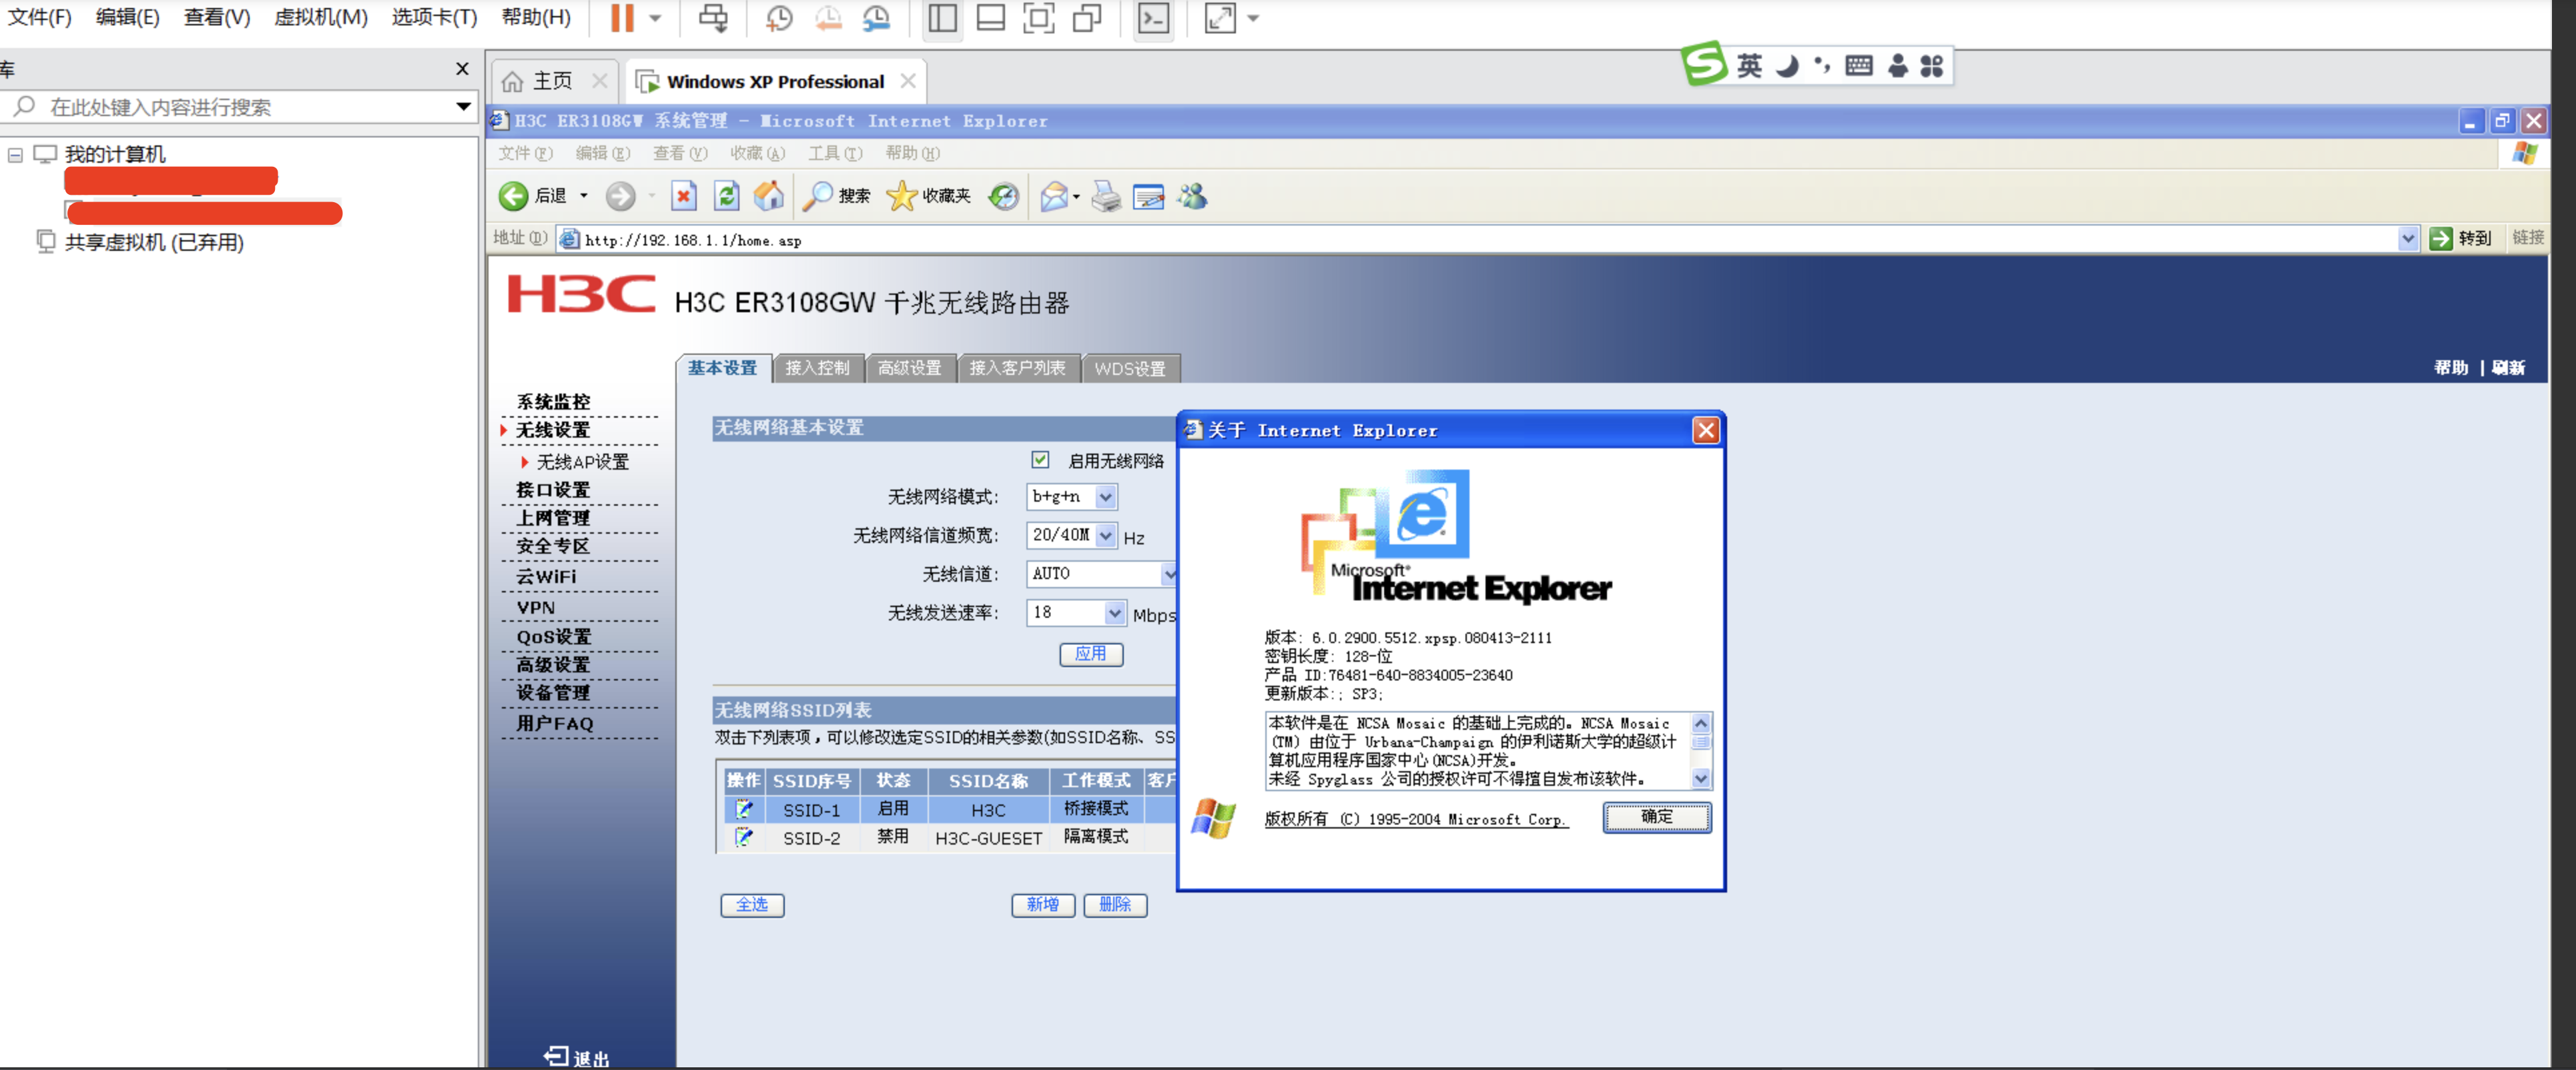Open the 无线发送速率 dropdown

(x=1114, y=613)
